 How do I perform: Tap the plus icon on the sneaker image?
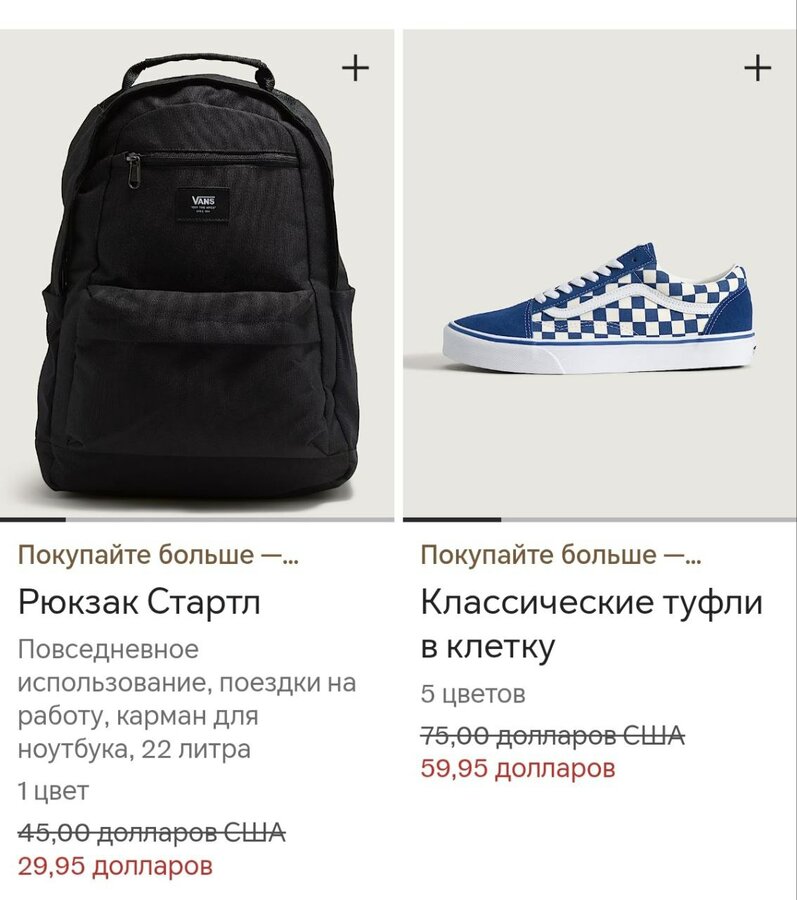[x=757, y=69]
